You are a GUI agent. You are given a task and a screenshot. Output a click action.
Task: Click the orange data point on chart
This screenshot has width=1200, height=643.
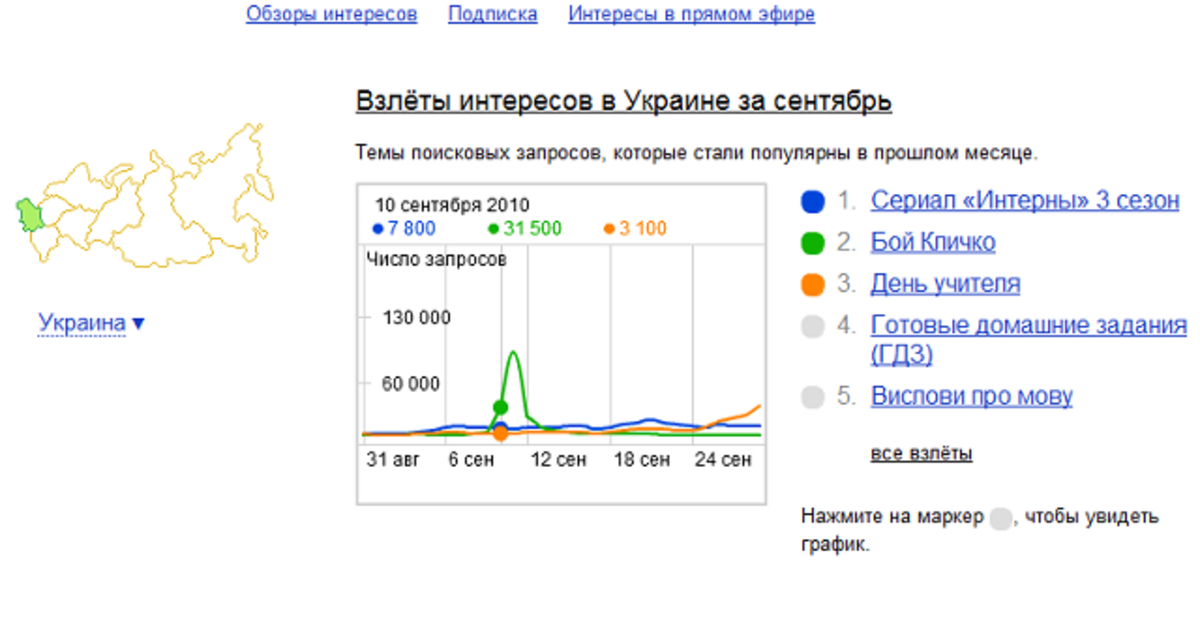[500, 433]
